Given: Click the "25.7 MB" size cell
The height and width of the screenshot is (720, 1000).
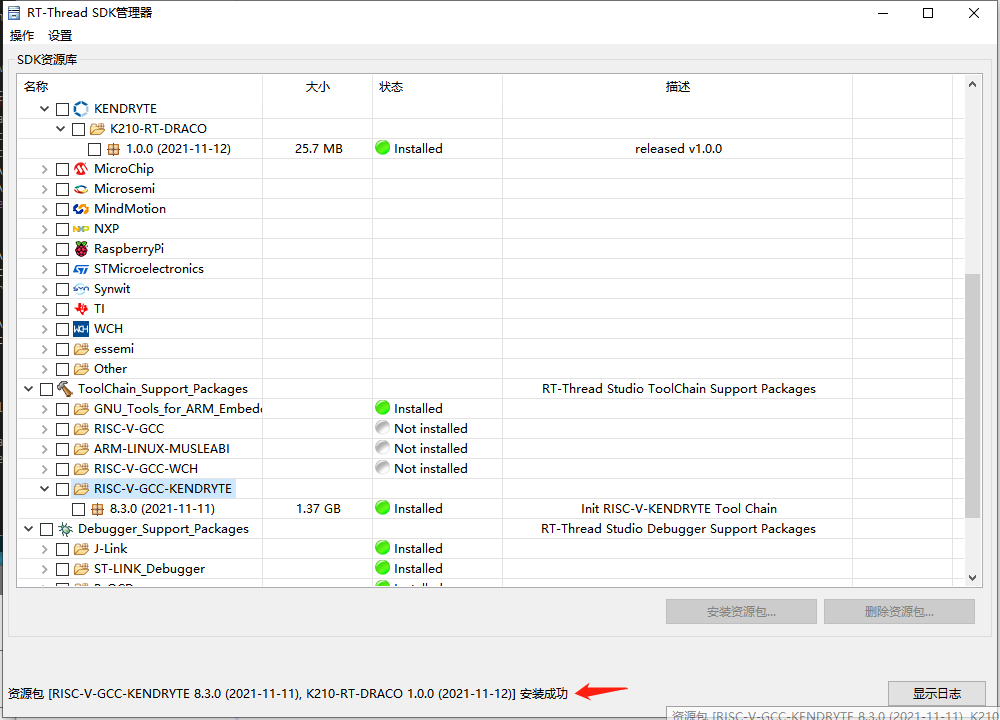Looking at the screenshot, I should (x=318, y=149).
